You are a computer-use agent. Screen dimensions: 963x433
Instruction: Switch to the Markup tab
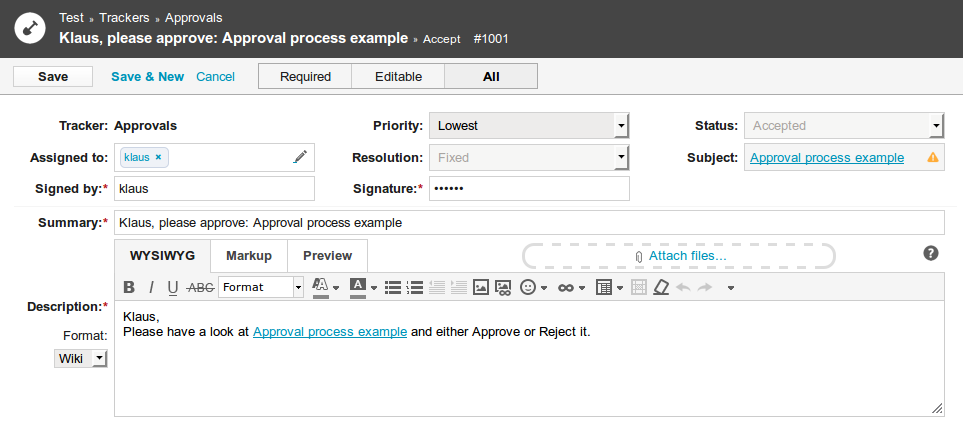[x=249, y=256]
